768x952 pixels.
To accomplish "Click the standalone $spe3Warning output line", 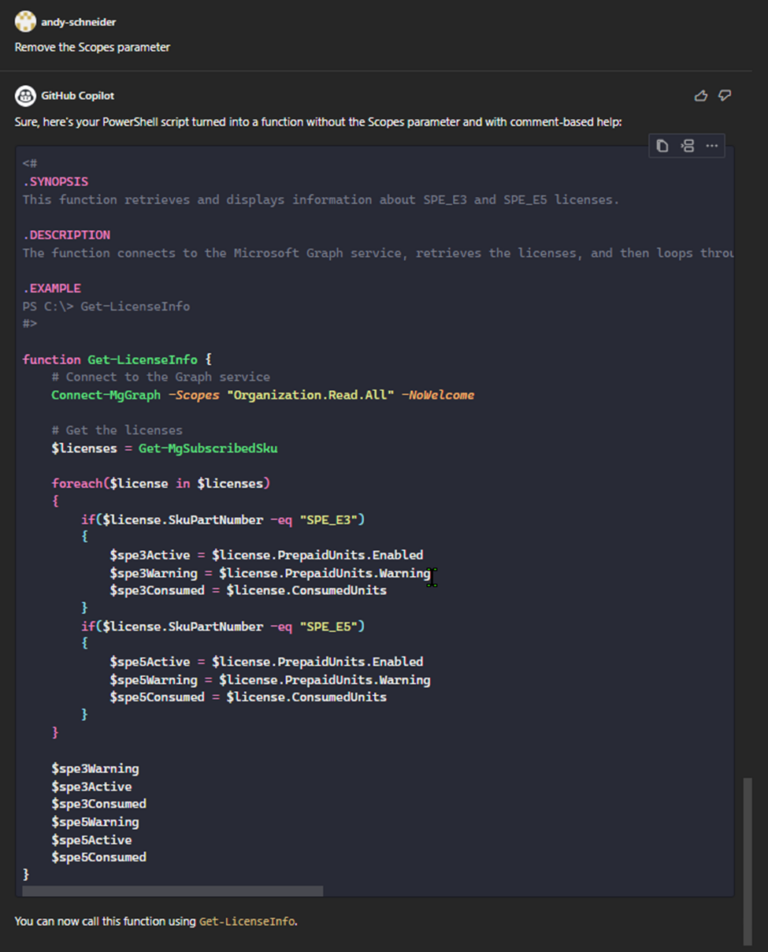I will coord(95,769).
